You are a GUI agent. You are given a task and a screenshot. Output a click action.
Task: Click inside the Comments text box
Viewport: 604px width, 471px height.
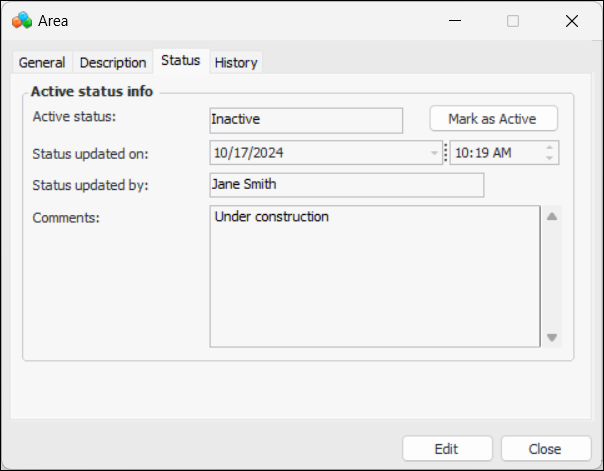point(374,276)
